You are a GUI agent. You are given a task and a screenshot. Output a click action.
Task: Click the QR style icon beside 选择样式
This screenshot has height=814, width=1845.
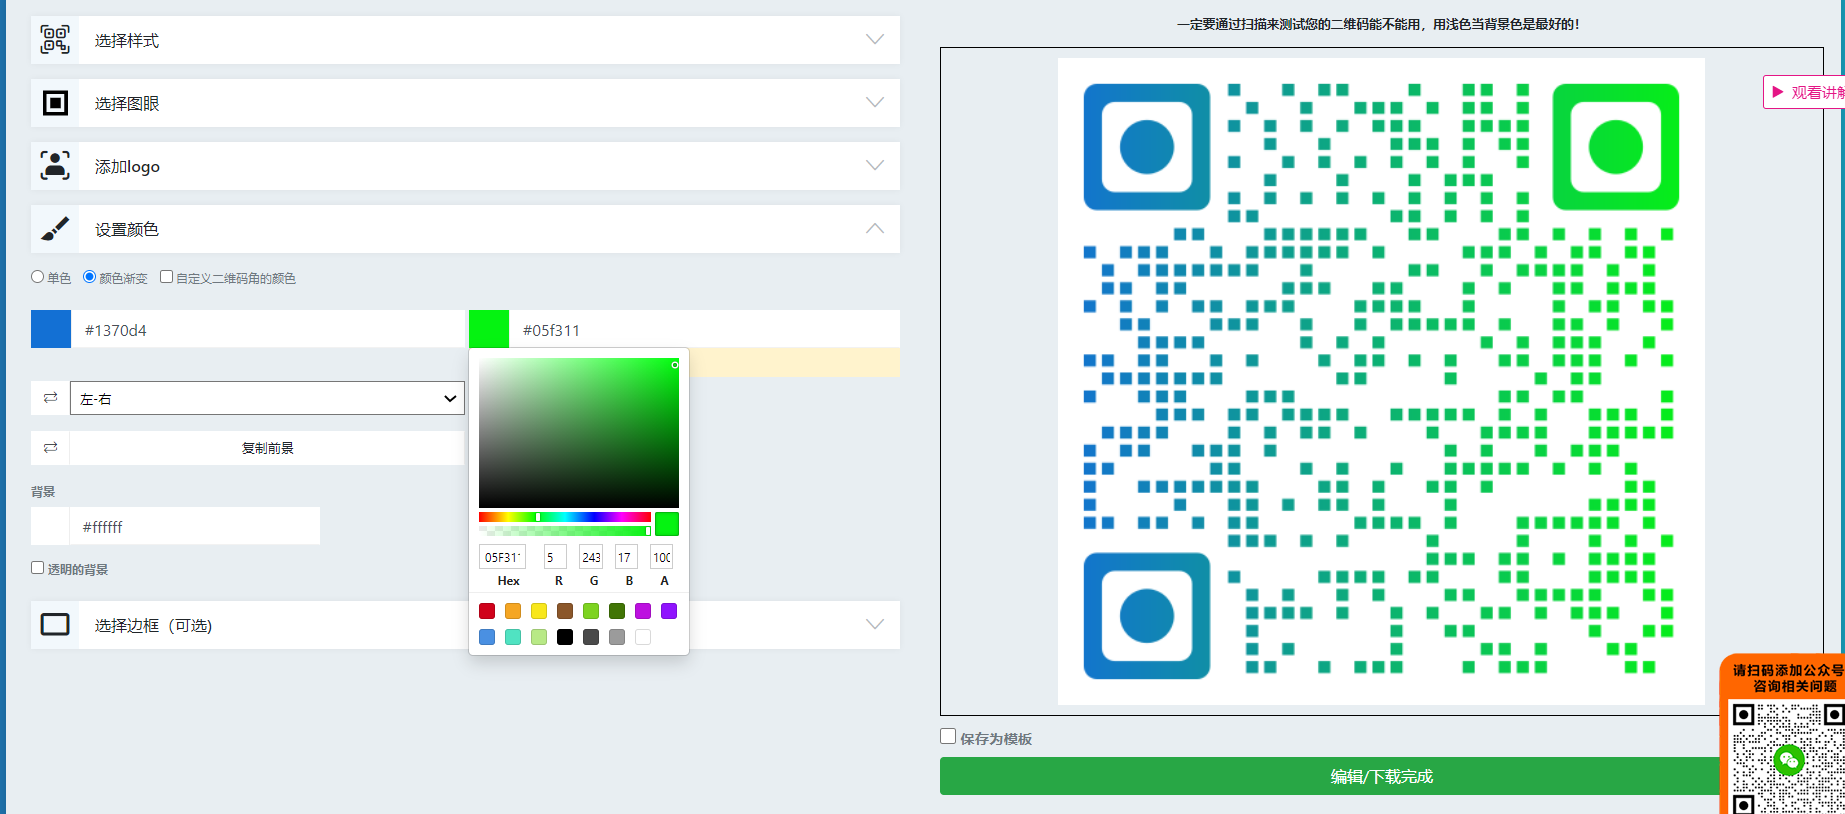point(55,40)
